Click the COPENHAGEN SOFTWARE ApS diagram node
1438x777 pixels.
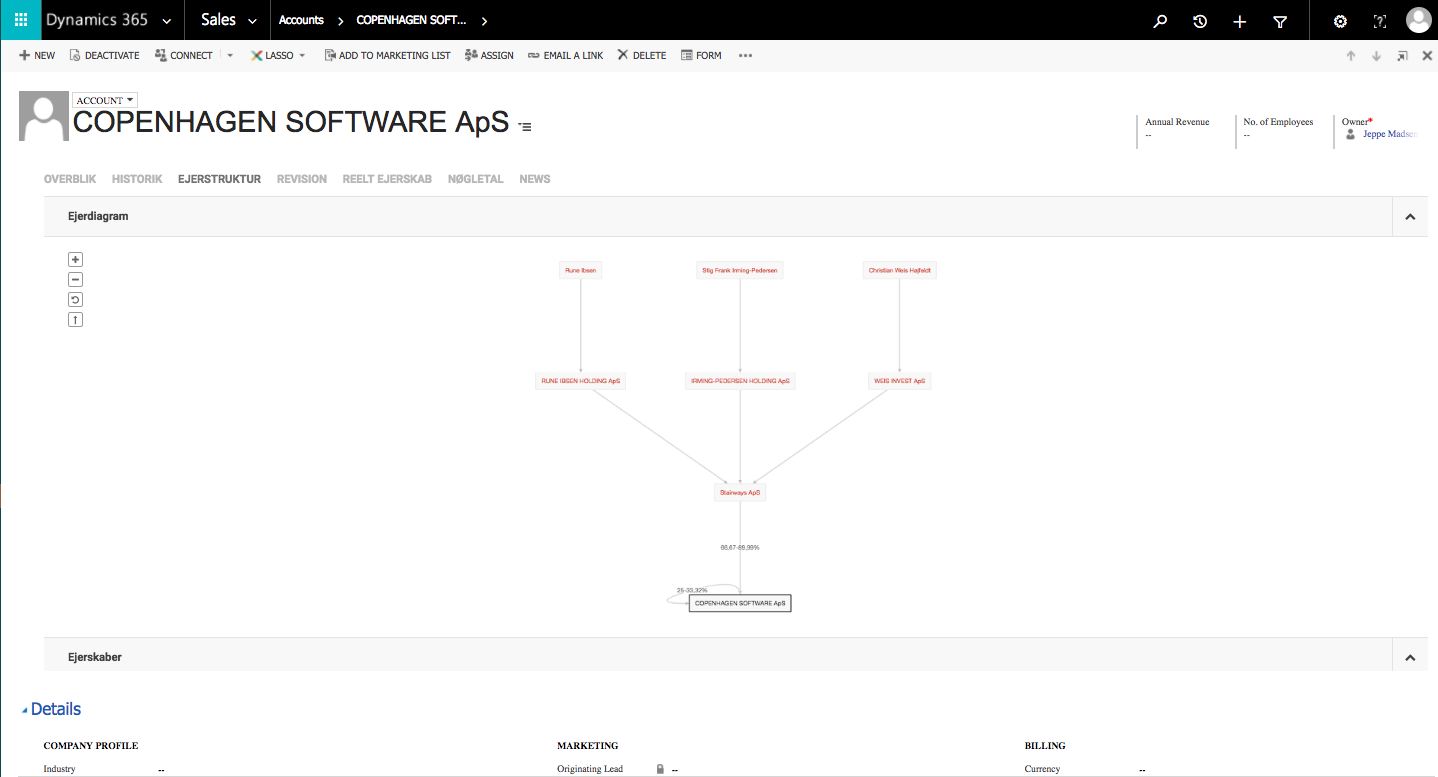point(740,603)
